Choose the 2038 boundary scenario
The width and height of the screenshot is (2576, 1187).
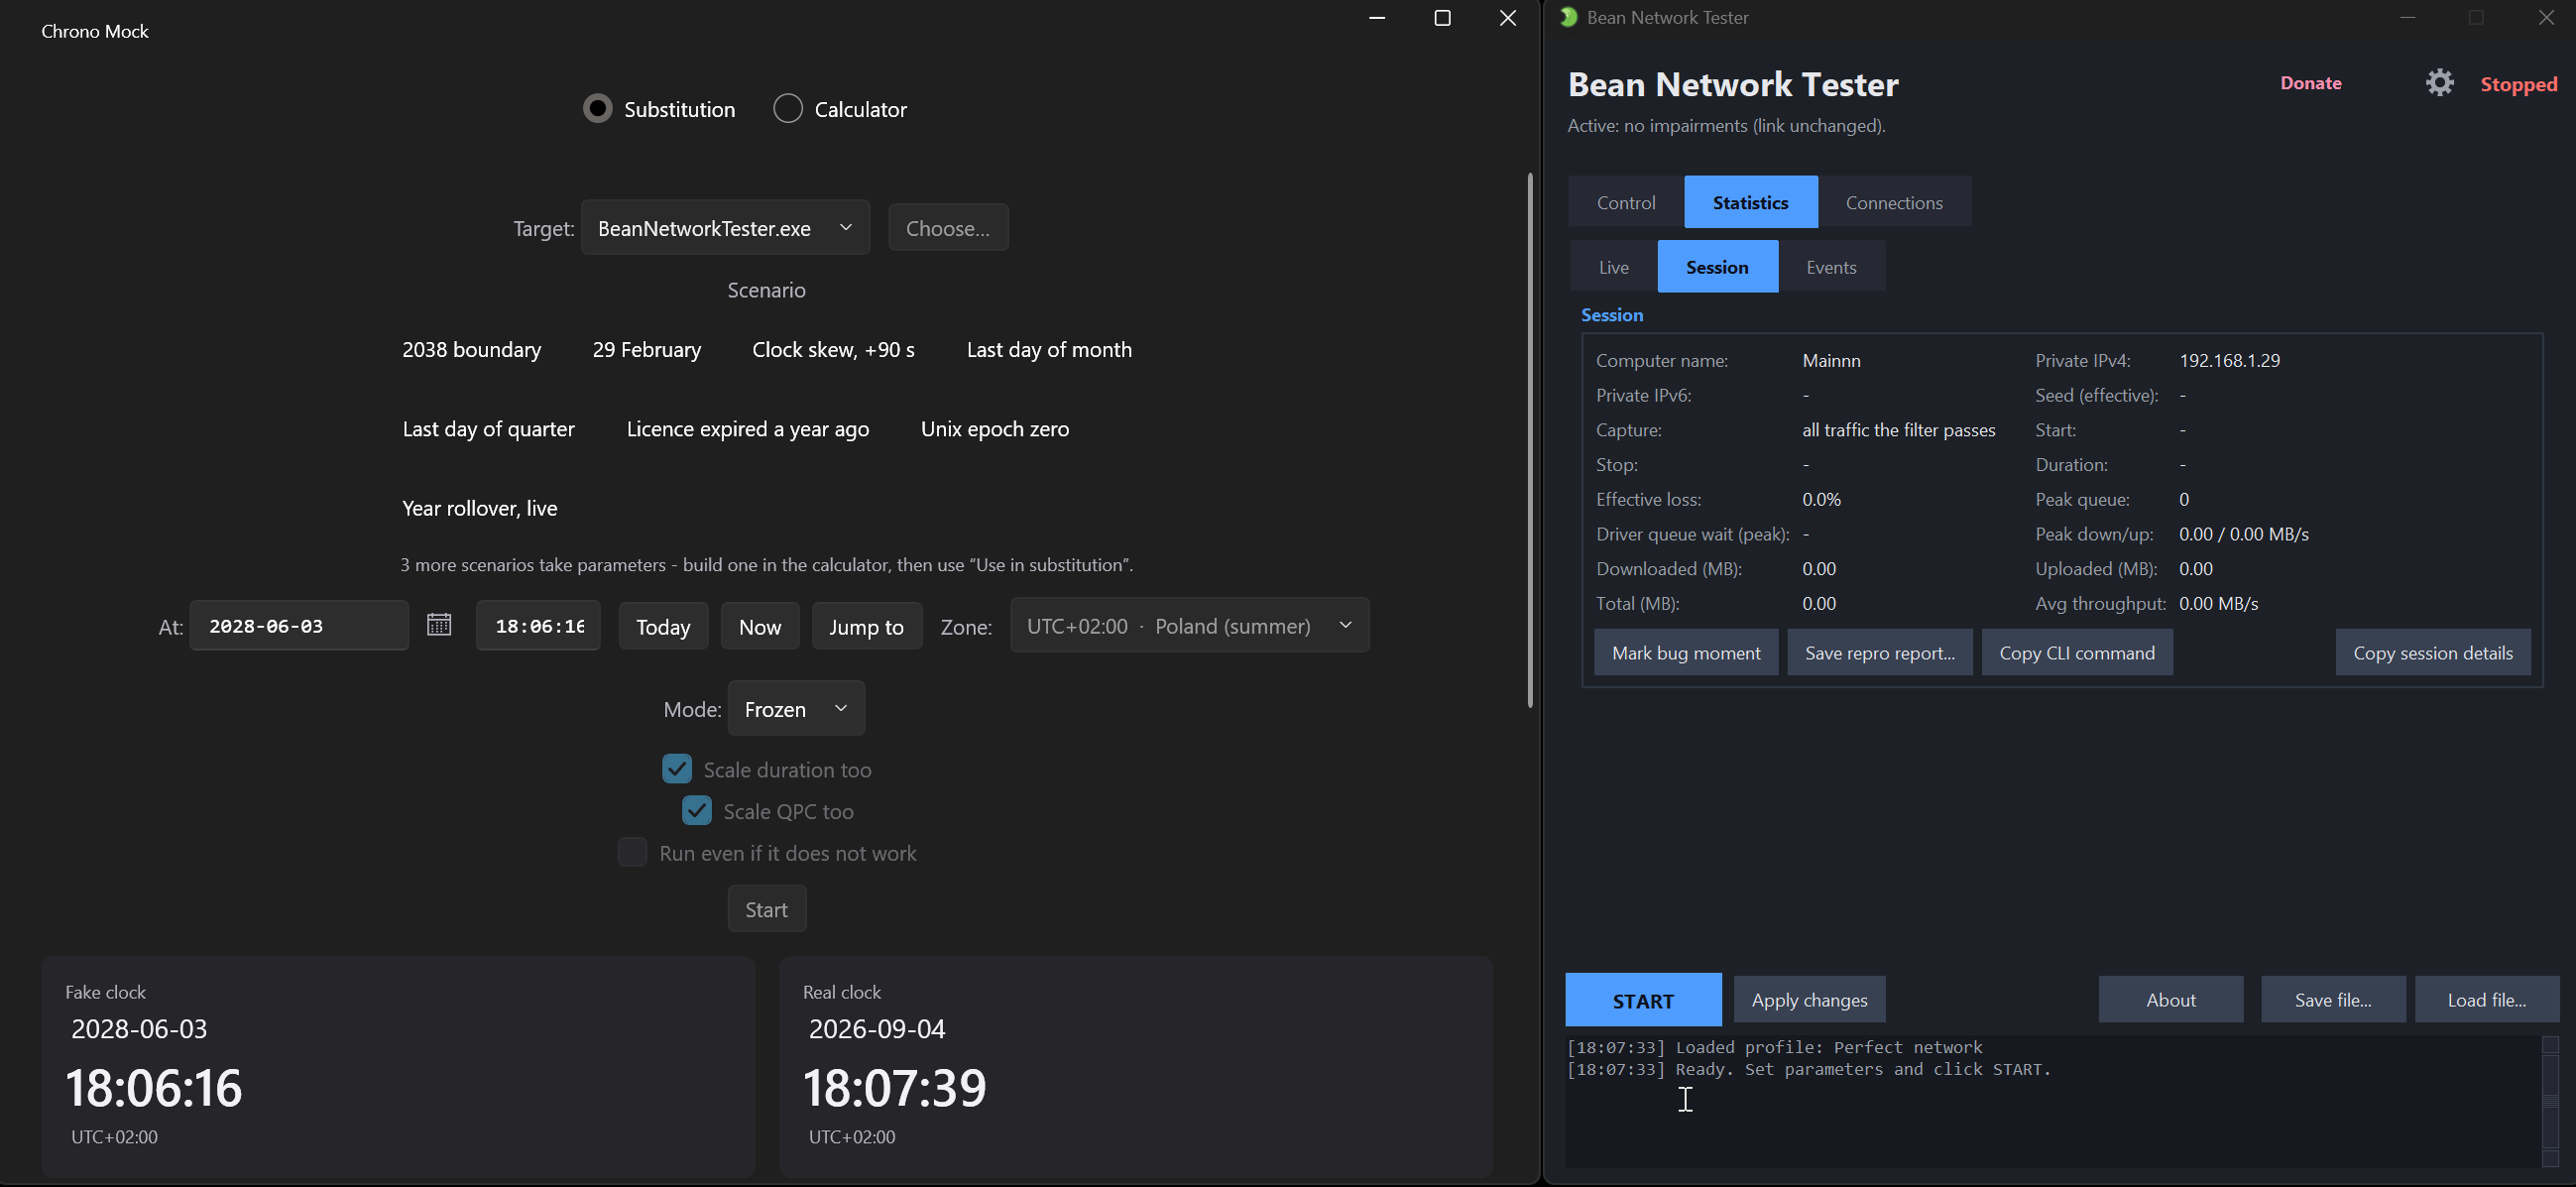tap(472, 349)
